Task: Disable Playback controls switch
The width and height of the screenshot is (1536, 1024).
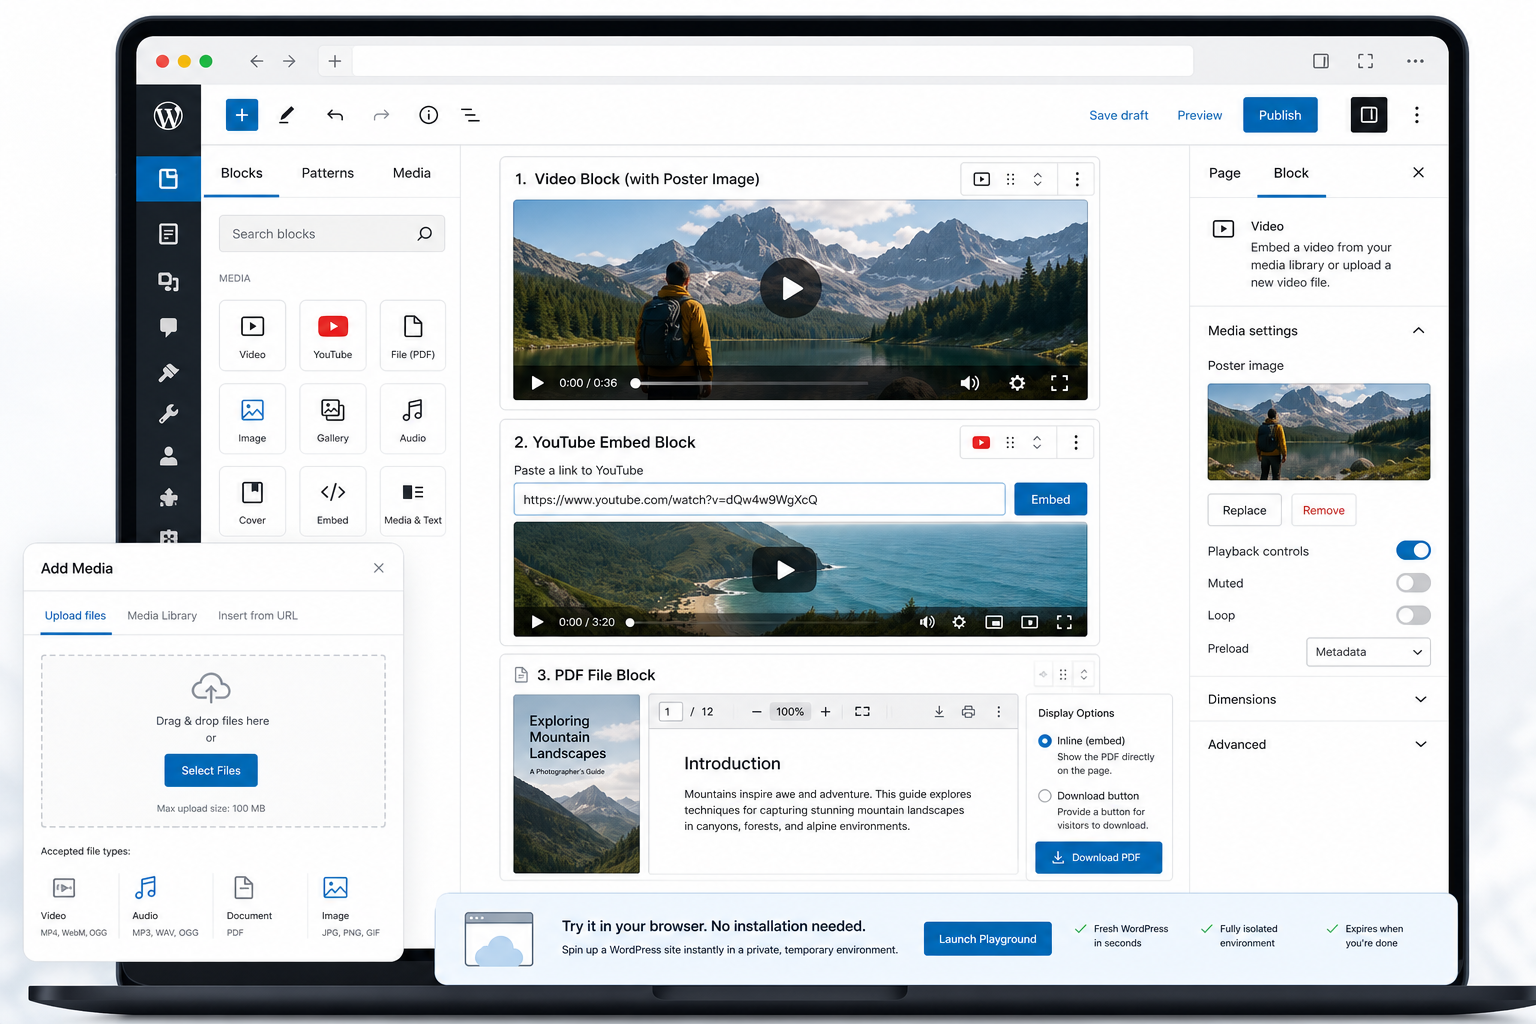Action: [1413, 550]
